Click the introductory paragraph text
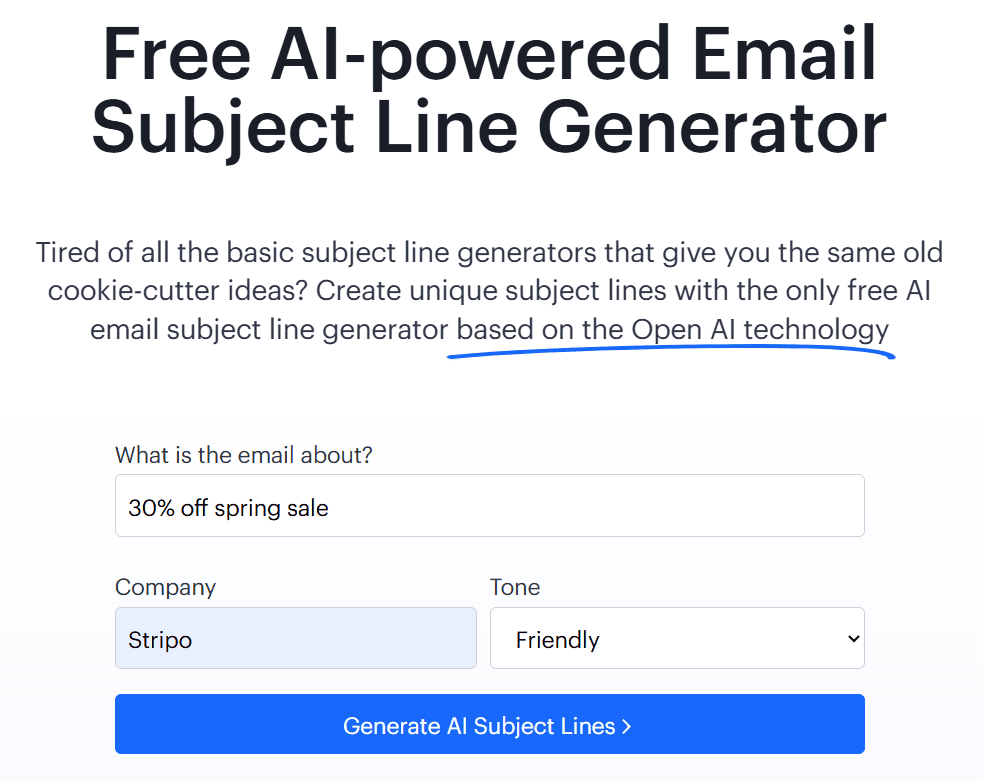Screen dimensions: 983x781 tap(491, 290)
